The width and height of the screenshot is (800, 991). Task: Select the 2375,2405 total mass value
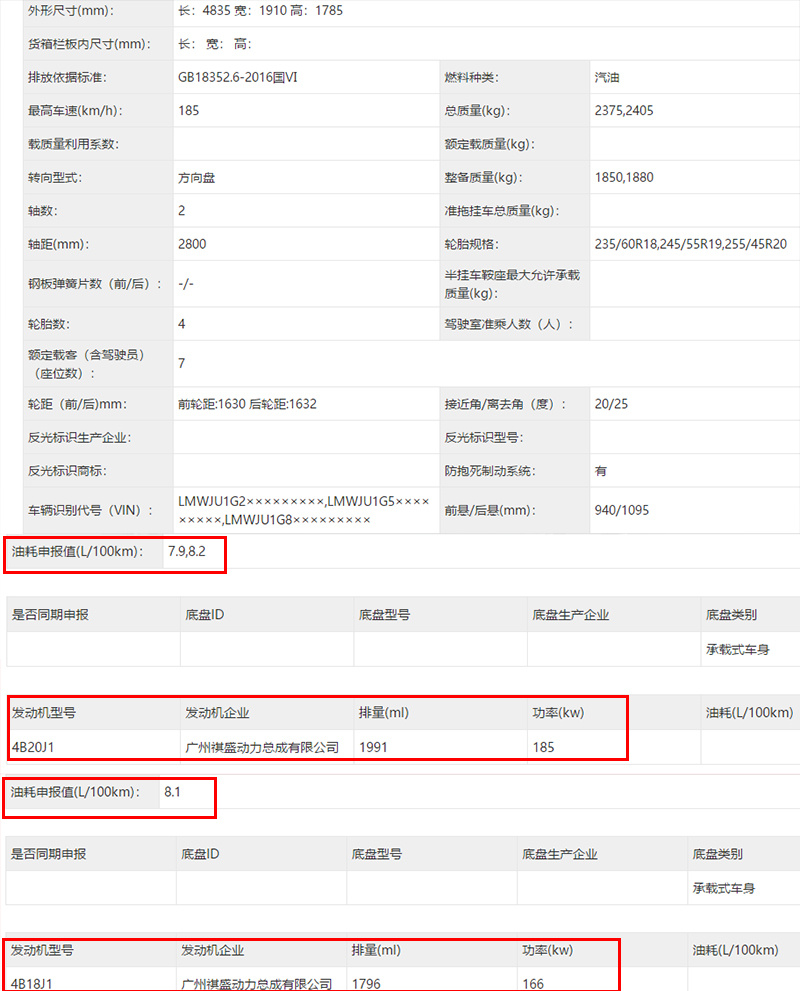[x=624, y=111]
